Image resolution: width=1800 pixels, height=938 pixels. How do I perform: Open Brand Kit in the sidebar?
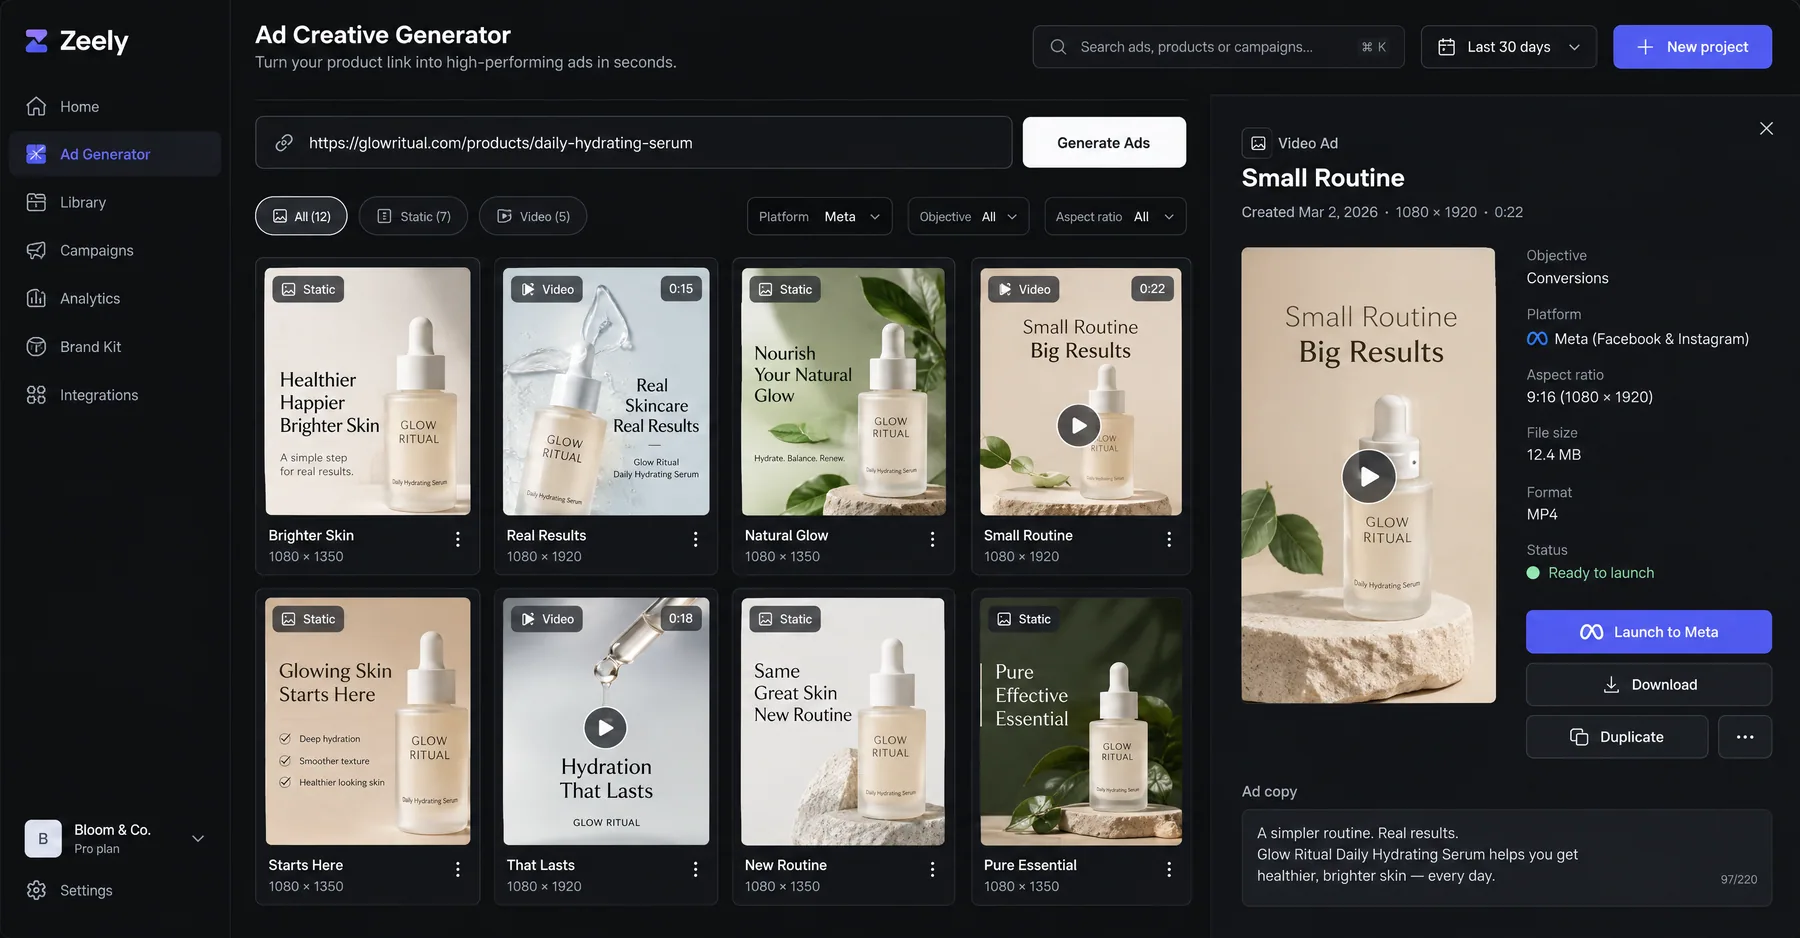(115, 346)
